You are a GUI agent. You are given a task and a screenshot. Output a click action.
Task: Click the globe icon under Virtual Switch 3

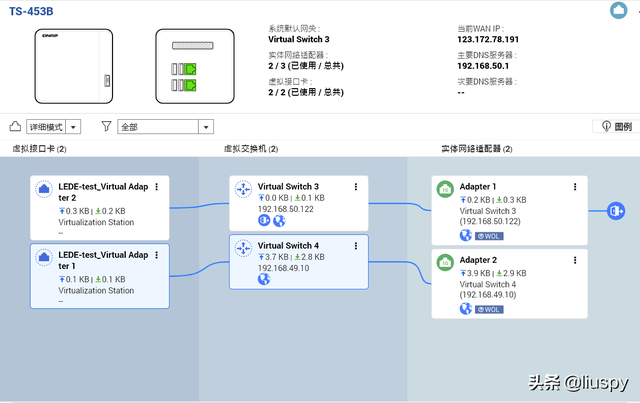click(279, 220)
